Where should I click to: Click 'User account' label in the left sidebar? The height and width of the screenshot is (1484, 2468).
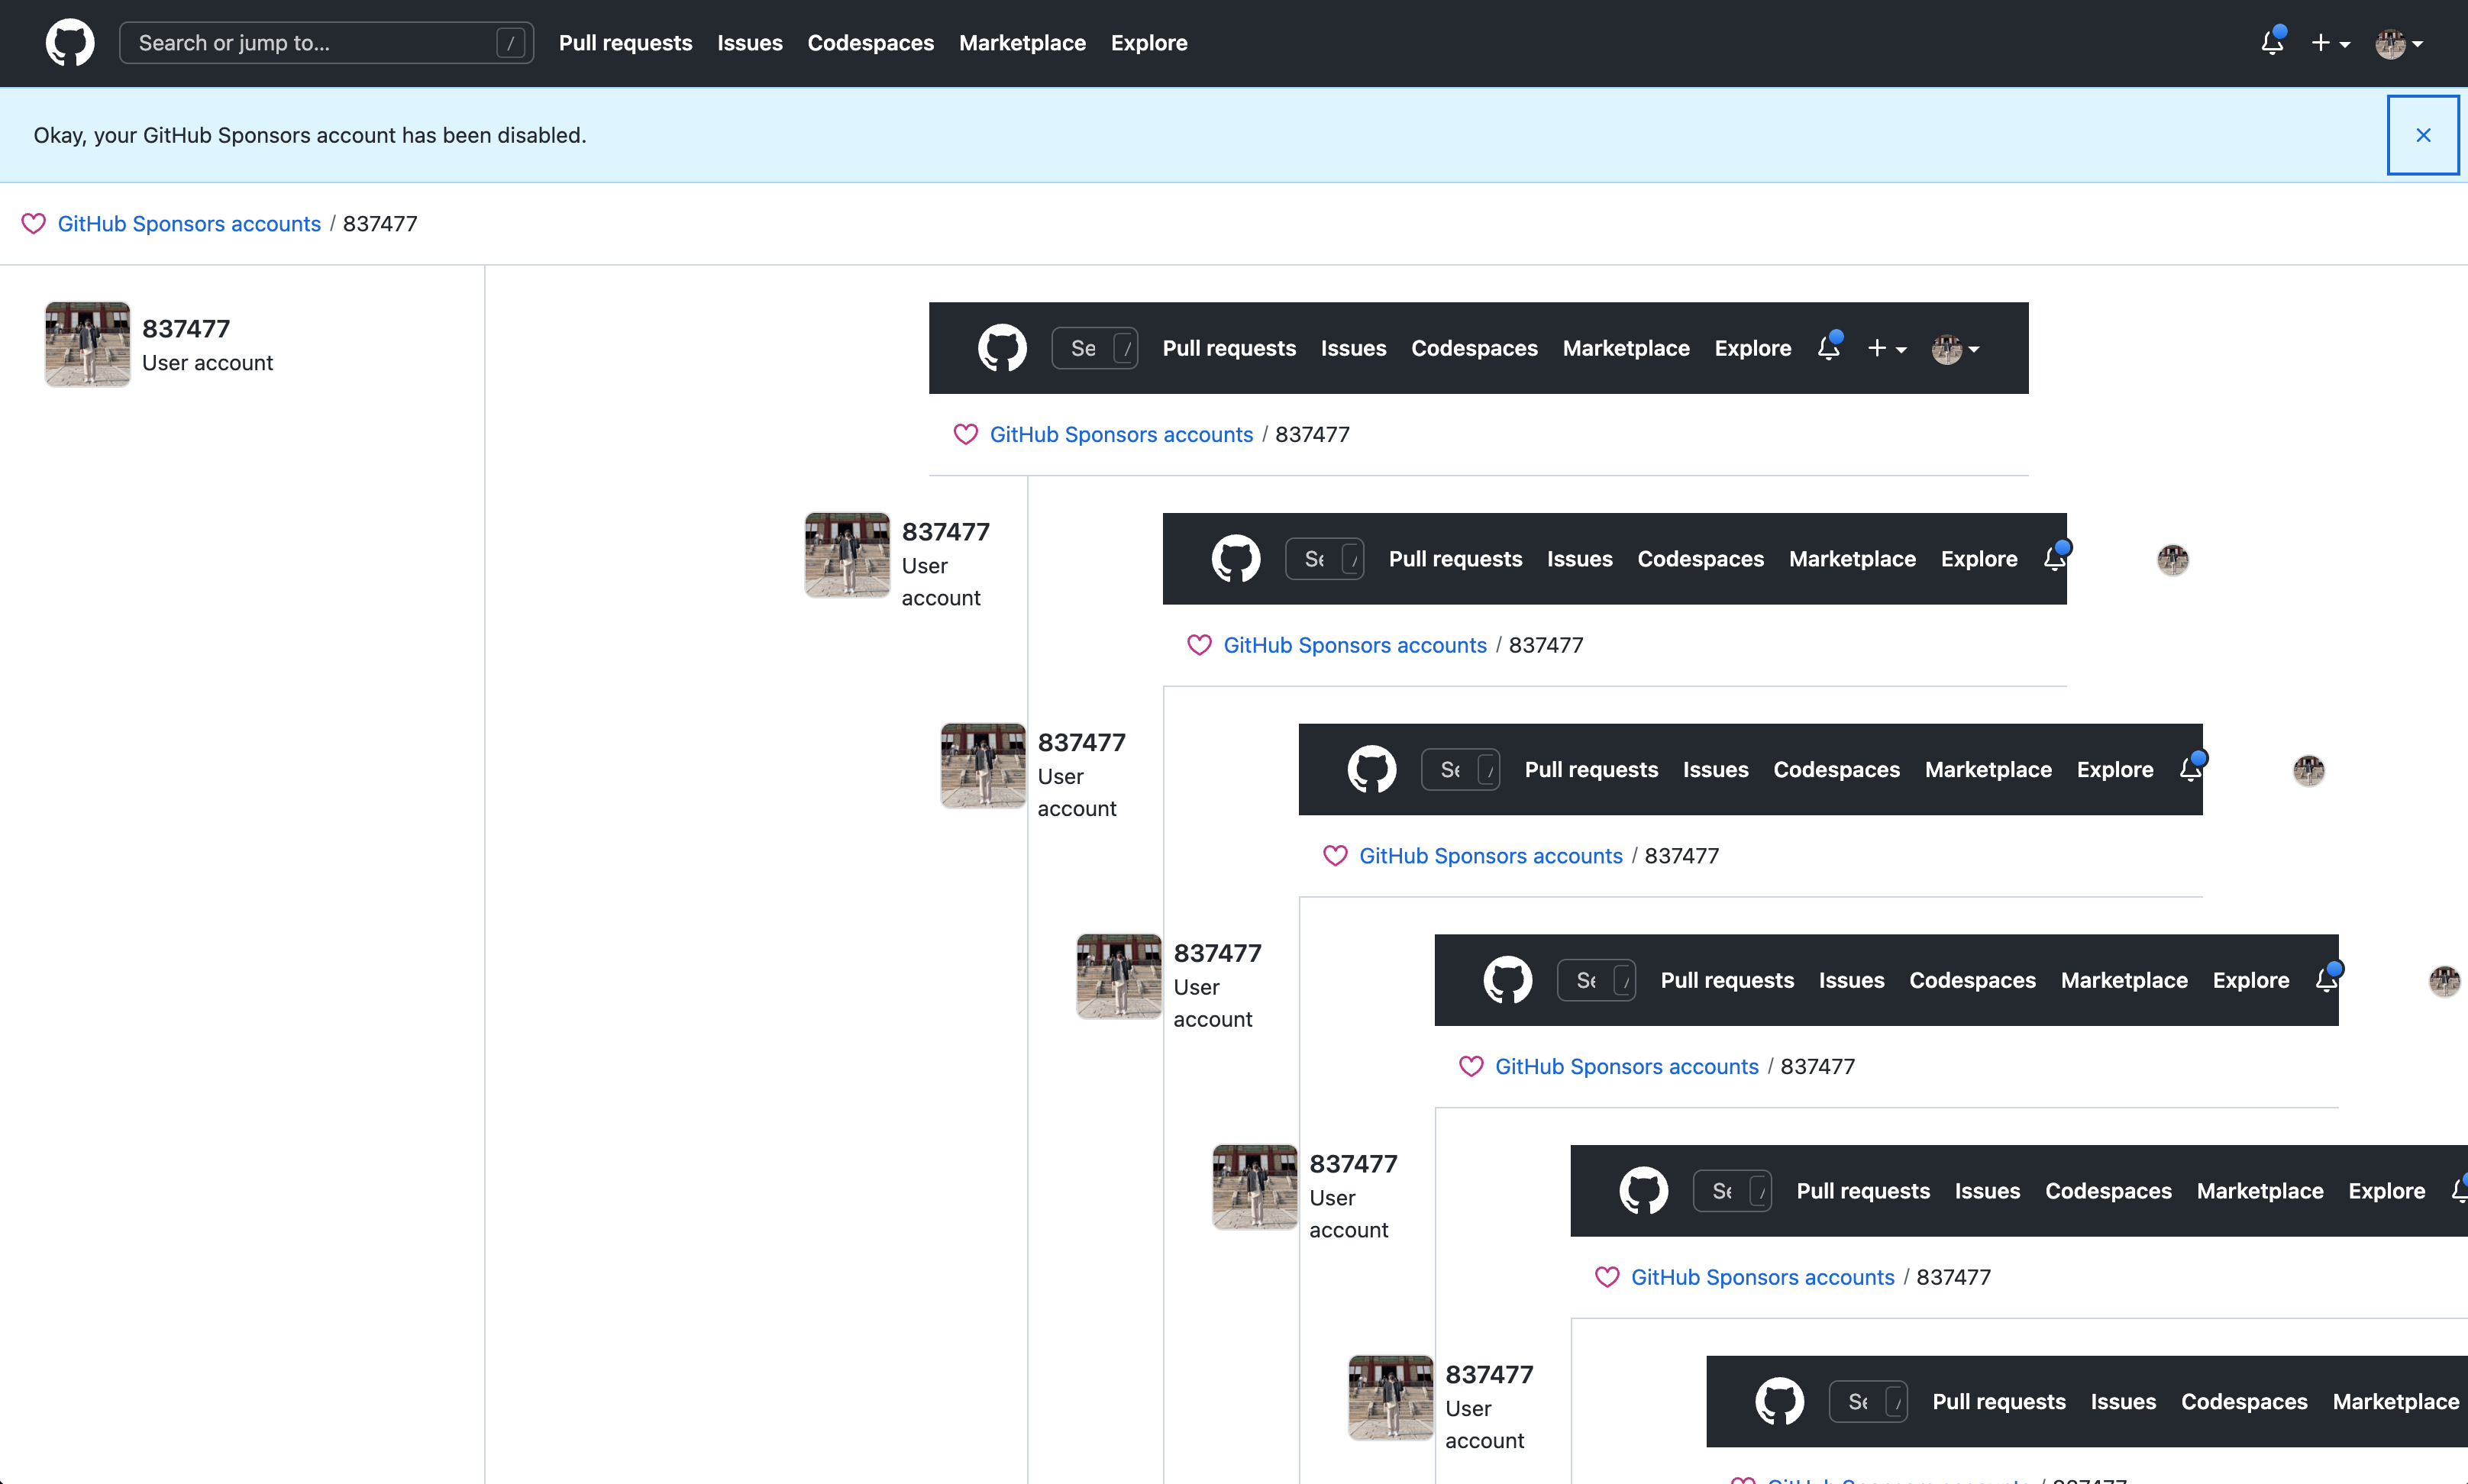[207, 362]
